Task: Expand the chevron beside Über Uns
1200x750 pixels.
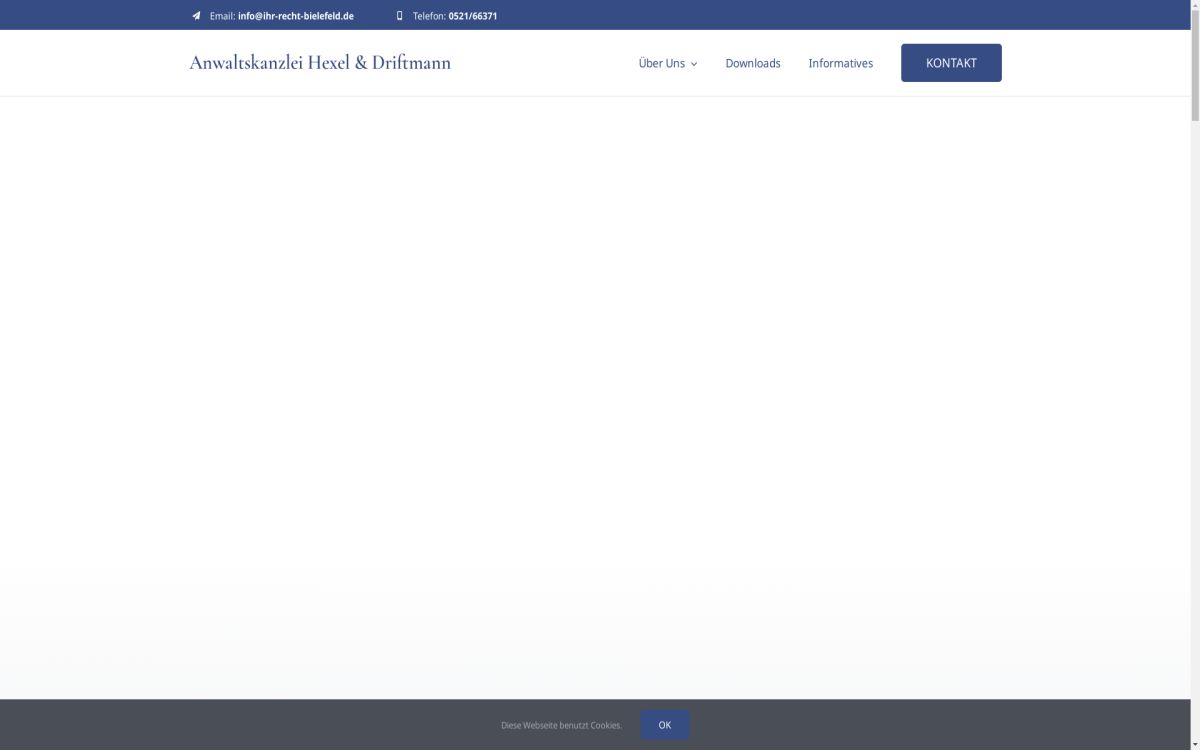Action: [x=694, y=64]
